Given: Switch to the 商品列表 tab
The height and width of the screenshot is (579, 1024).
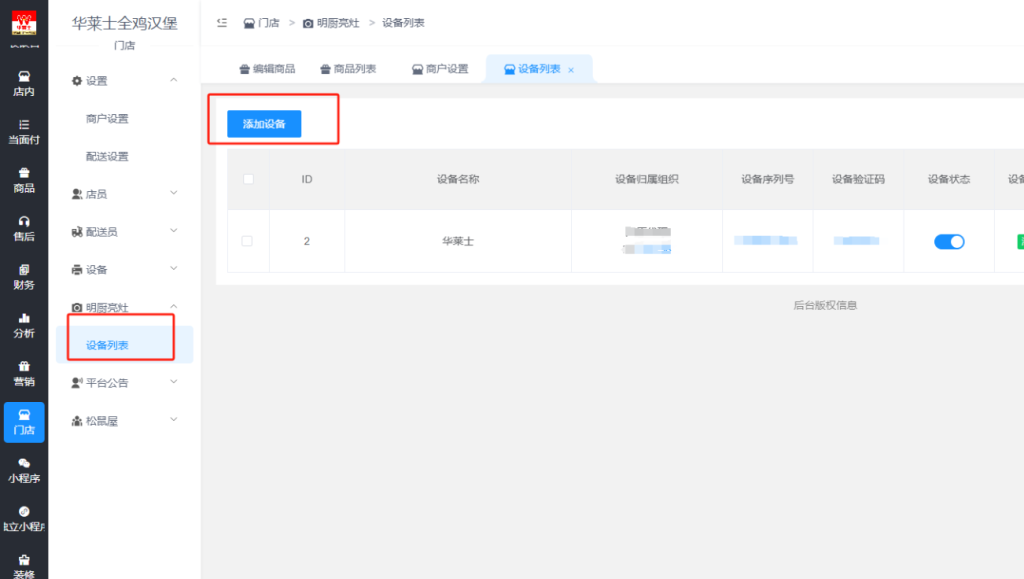Looking at the screenshot, I should [348, 69].
